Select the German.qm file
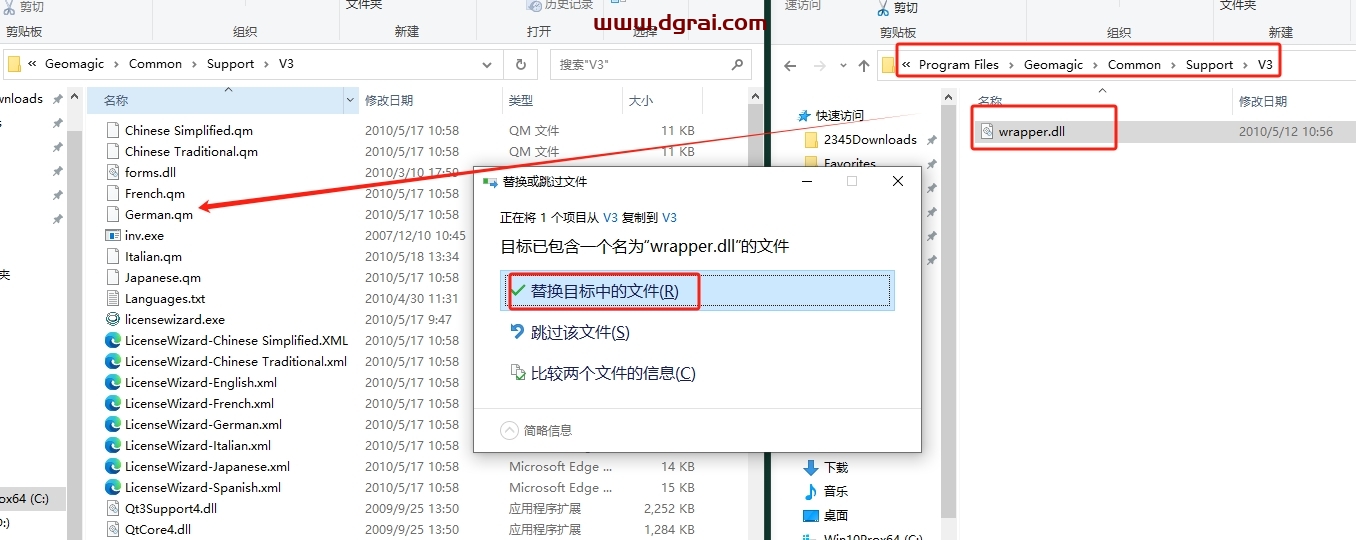Viewport: 1356px width, 540px height. click(x=158, y=214)
